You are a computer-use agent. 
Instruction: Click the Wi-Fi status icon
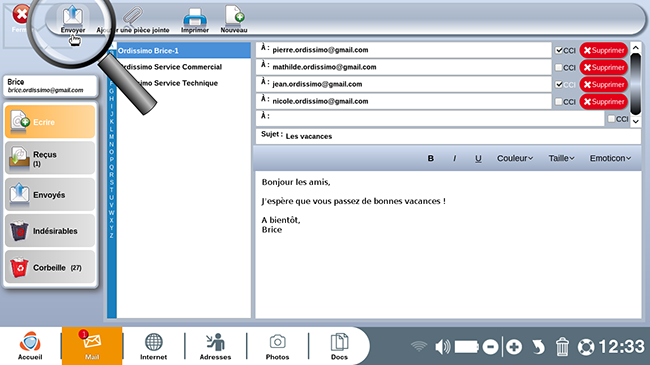pos(419,346)
